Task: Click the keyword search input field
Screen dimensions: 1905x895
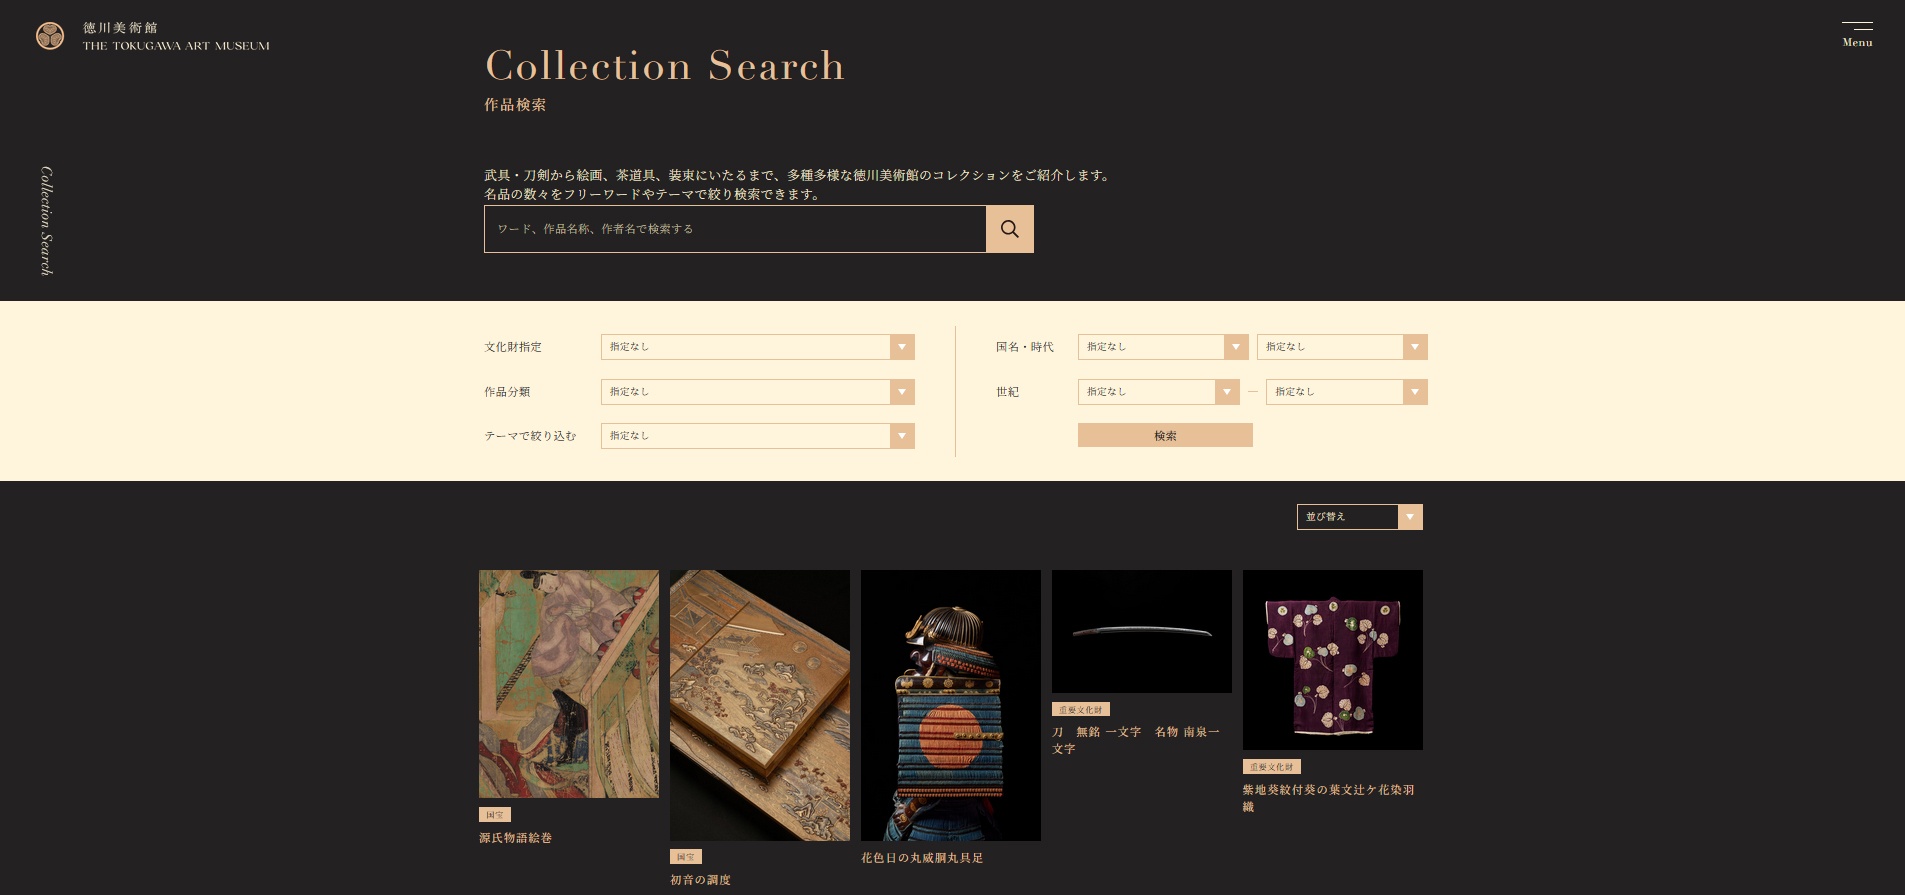Action: 735,229
